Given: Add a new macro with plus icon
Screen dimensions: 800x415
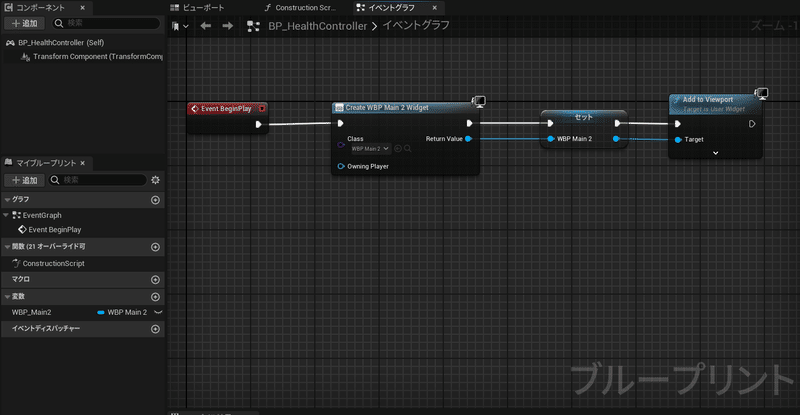Looking at the screenshot, I should tap(156, 280).
